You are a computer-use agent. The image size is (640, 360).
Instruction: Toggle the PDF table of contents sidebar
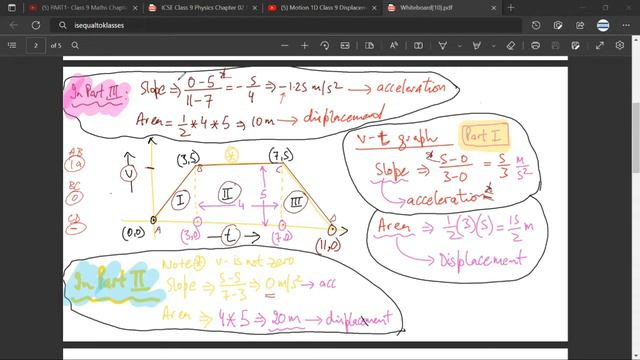pos(12,45)
